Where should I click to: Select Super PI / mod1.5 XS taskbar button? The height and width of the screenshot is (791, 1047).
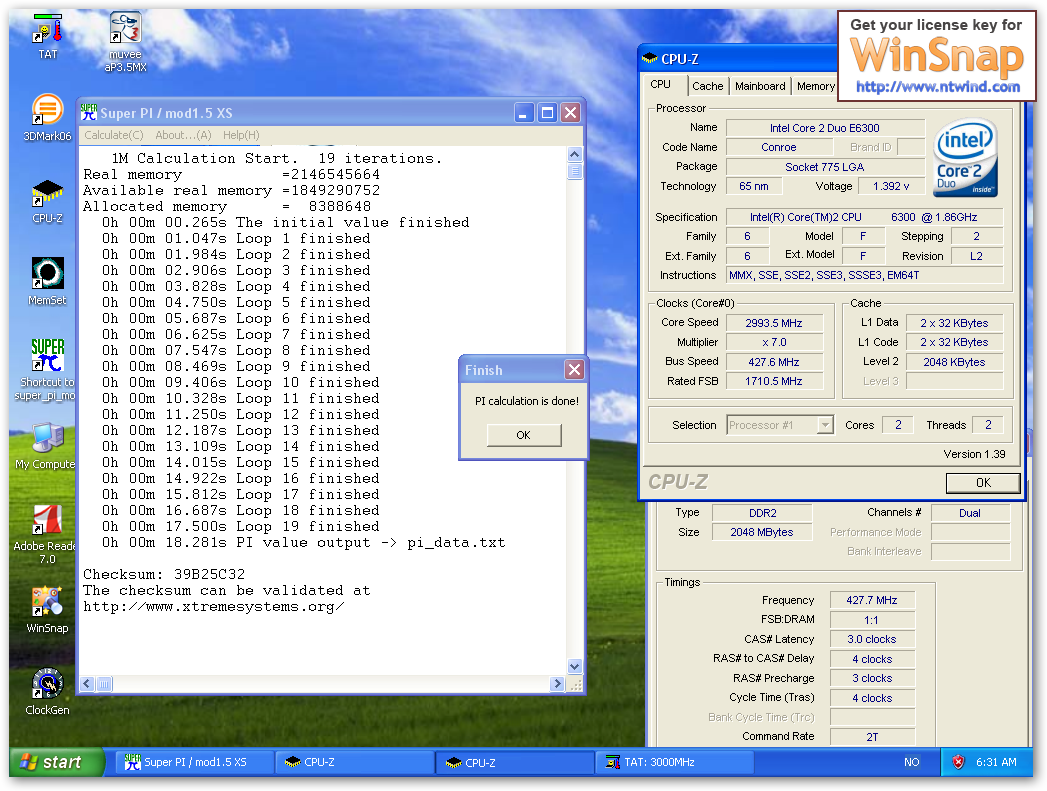(195, 762)
